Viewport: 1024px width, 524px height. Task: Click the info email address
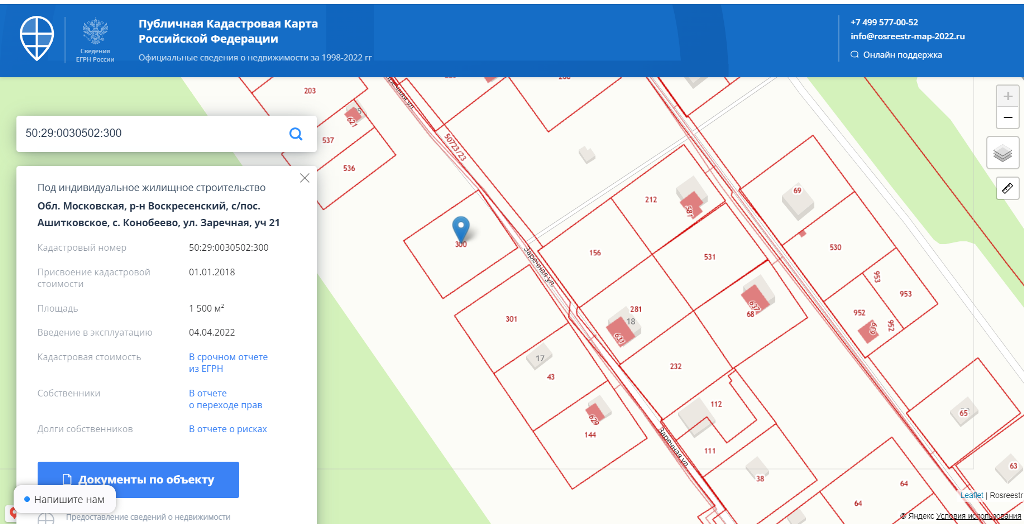tap(907, 36)
